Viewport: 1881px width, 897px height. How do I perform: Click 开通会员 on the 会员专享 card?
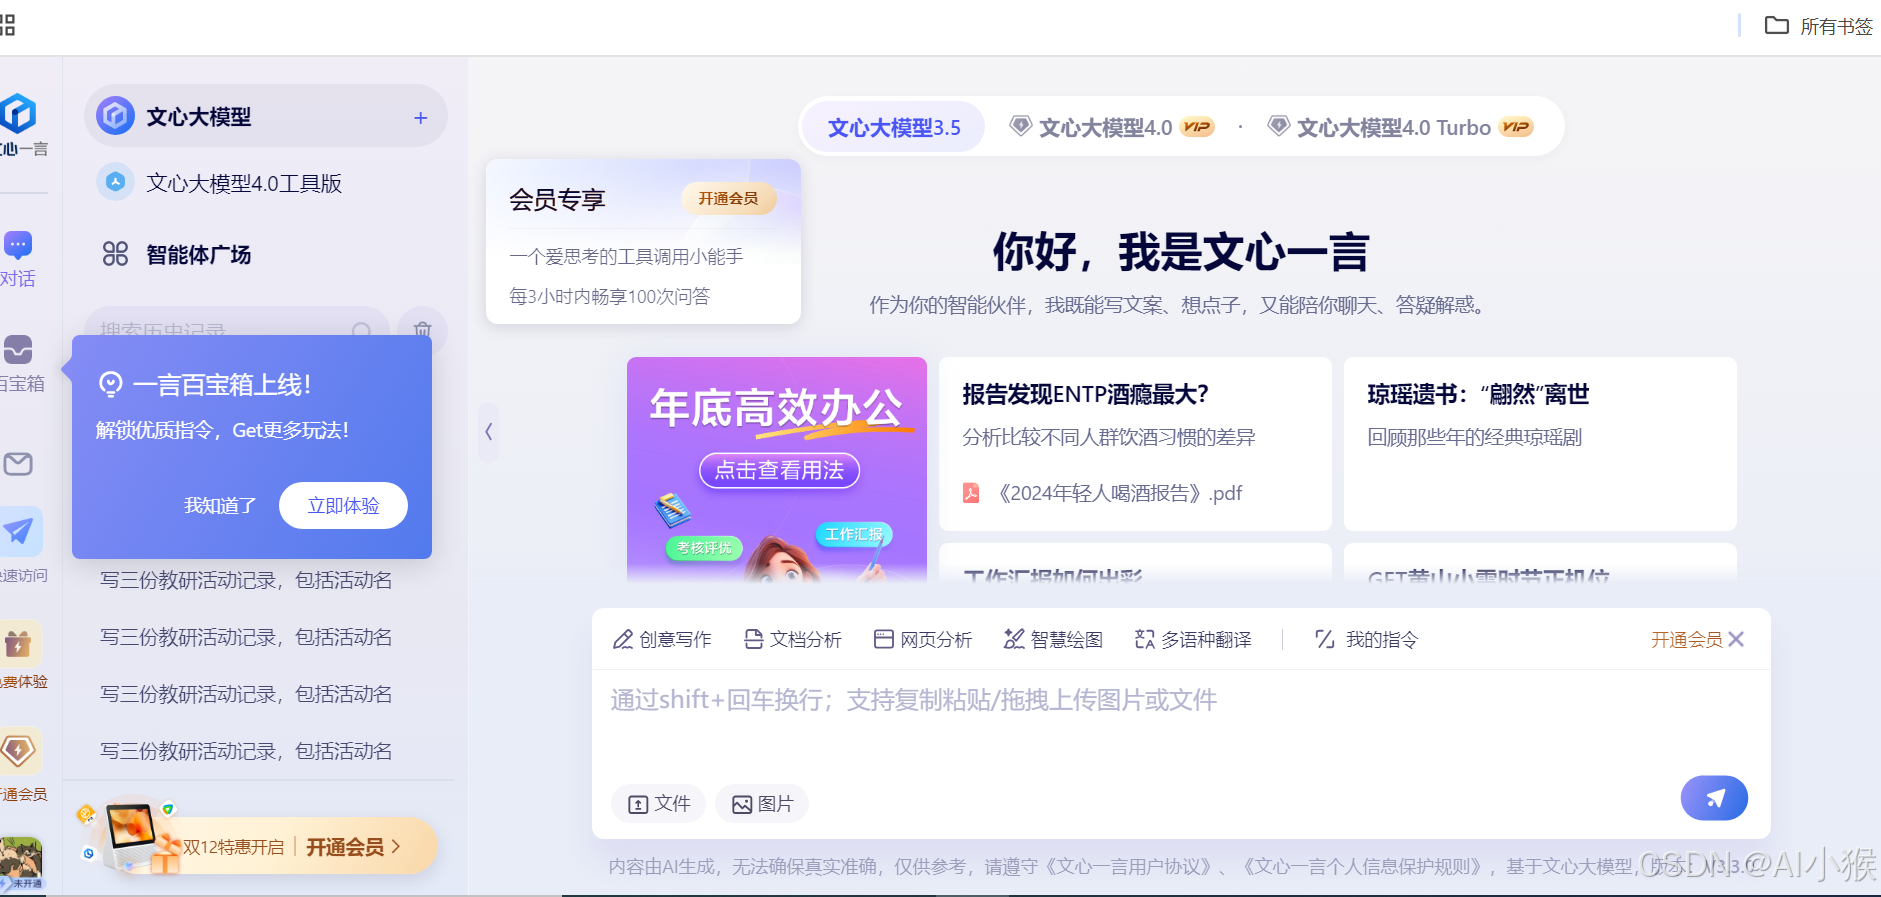[728, 198]
